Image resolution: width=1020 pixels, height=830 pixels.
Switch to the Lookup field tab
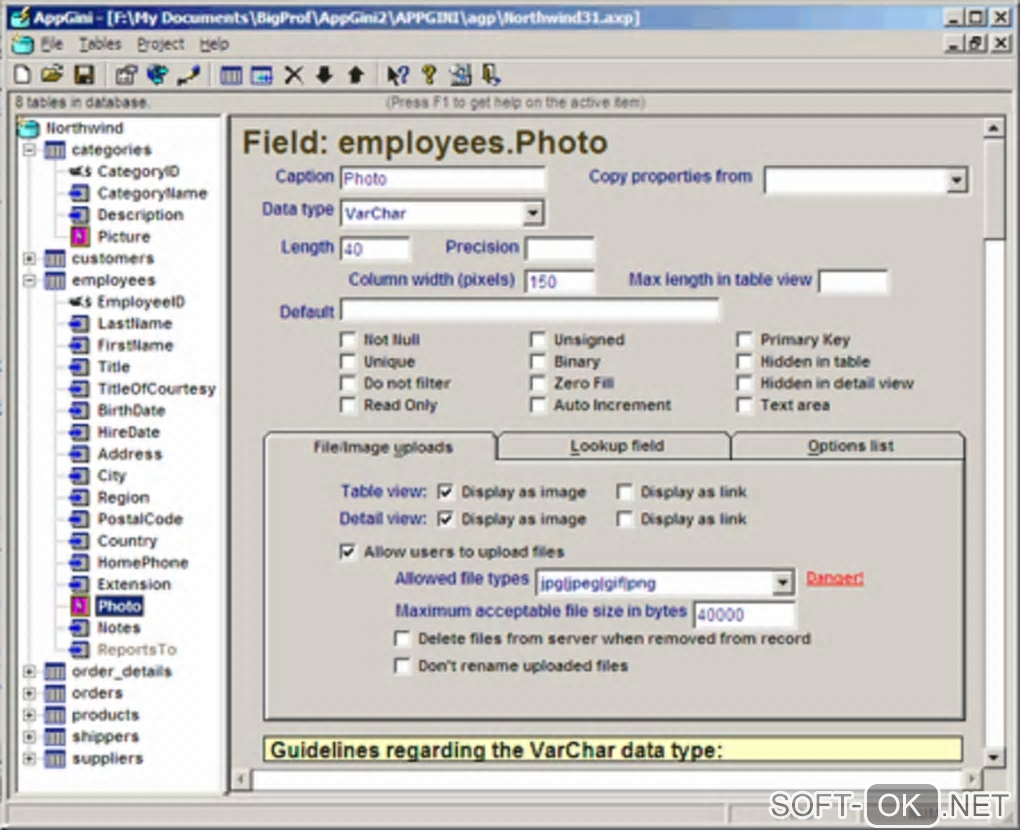click(x=615, y=446)
